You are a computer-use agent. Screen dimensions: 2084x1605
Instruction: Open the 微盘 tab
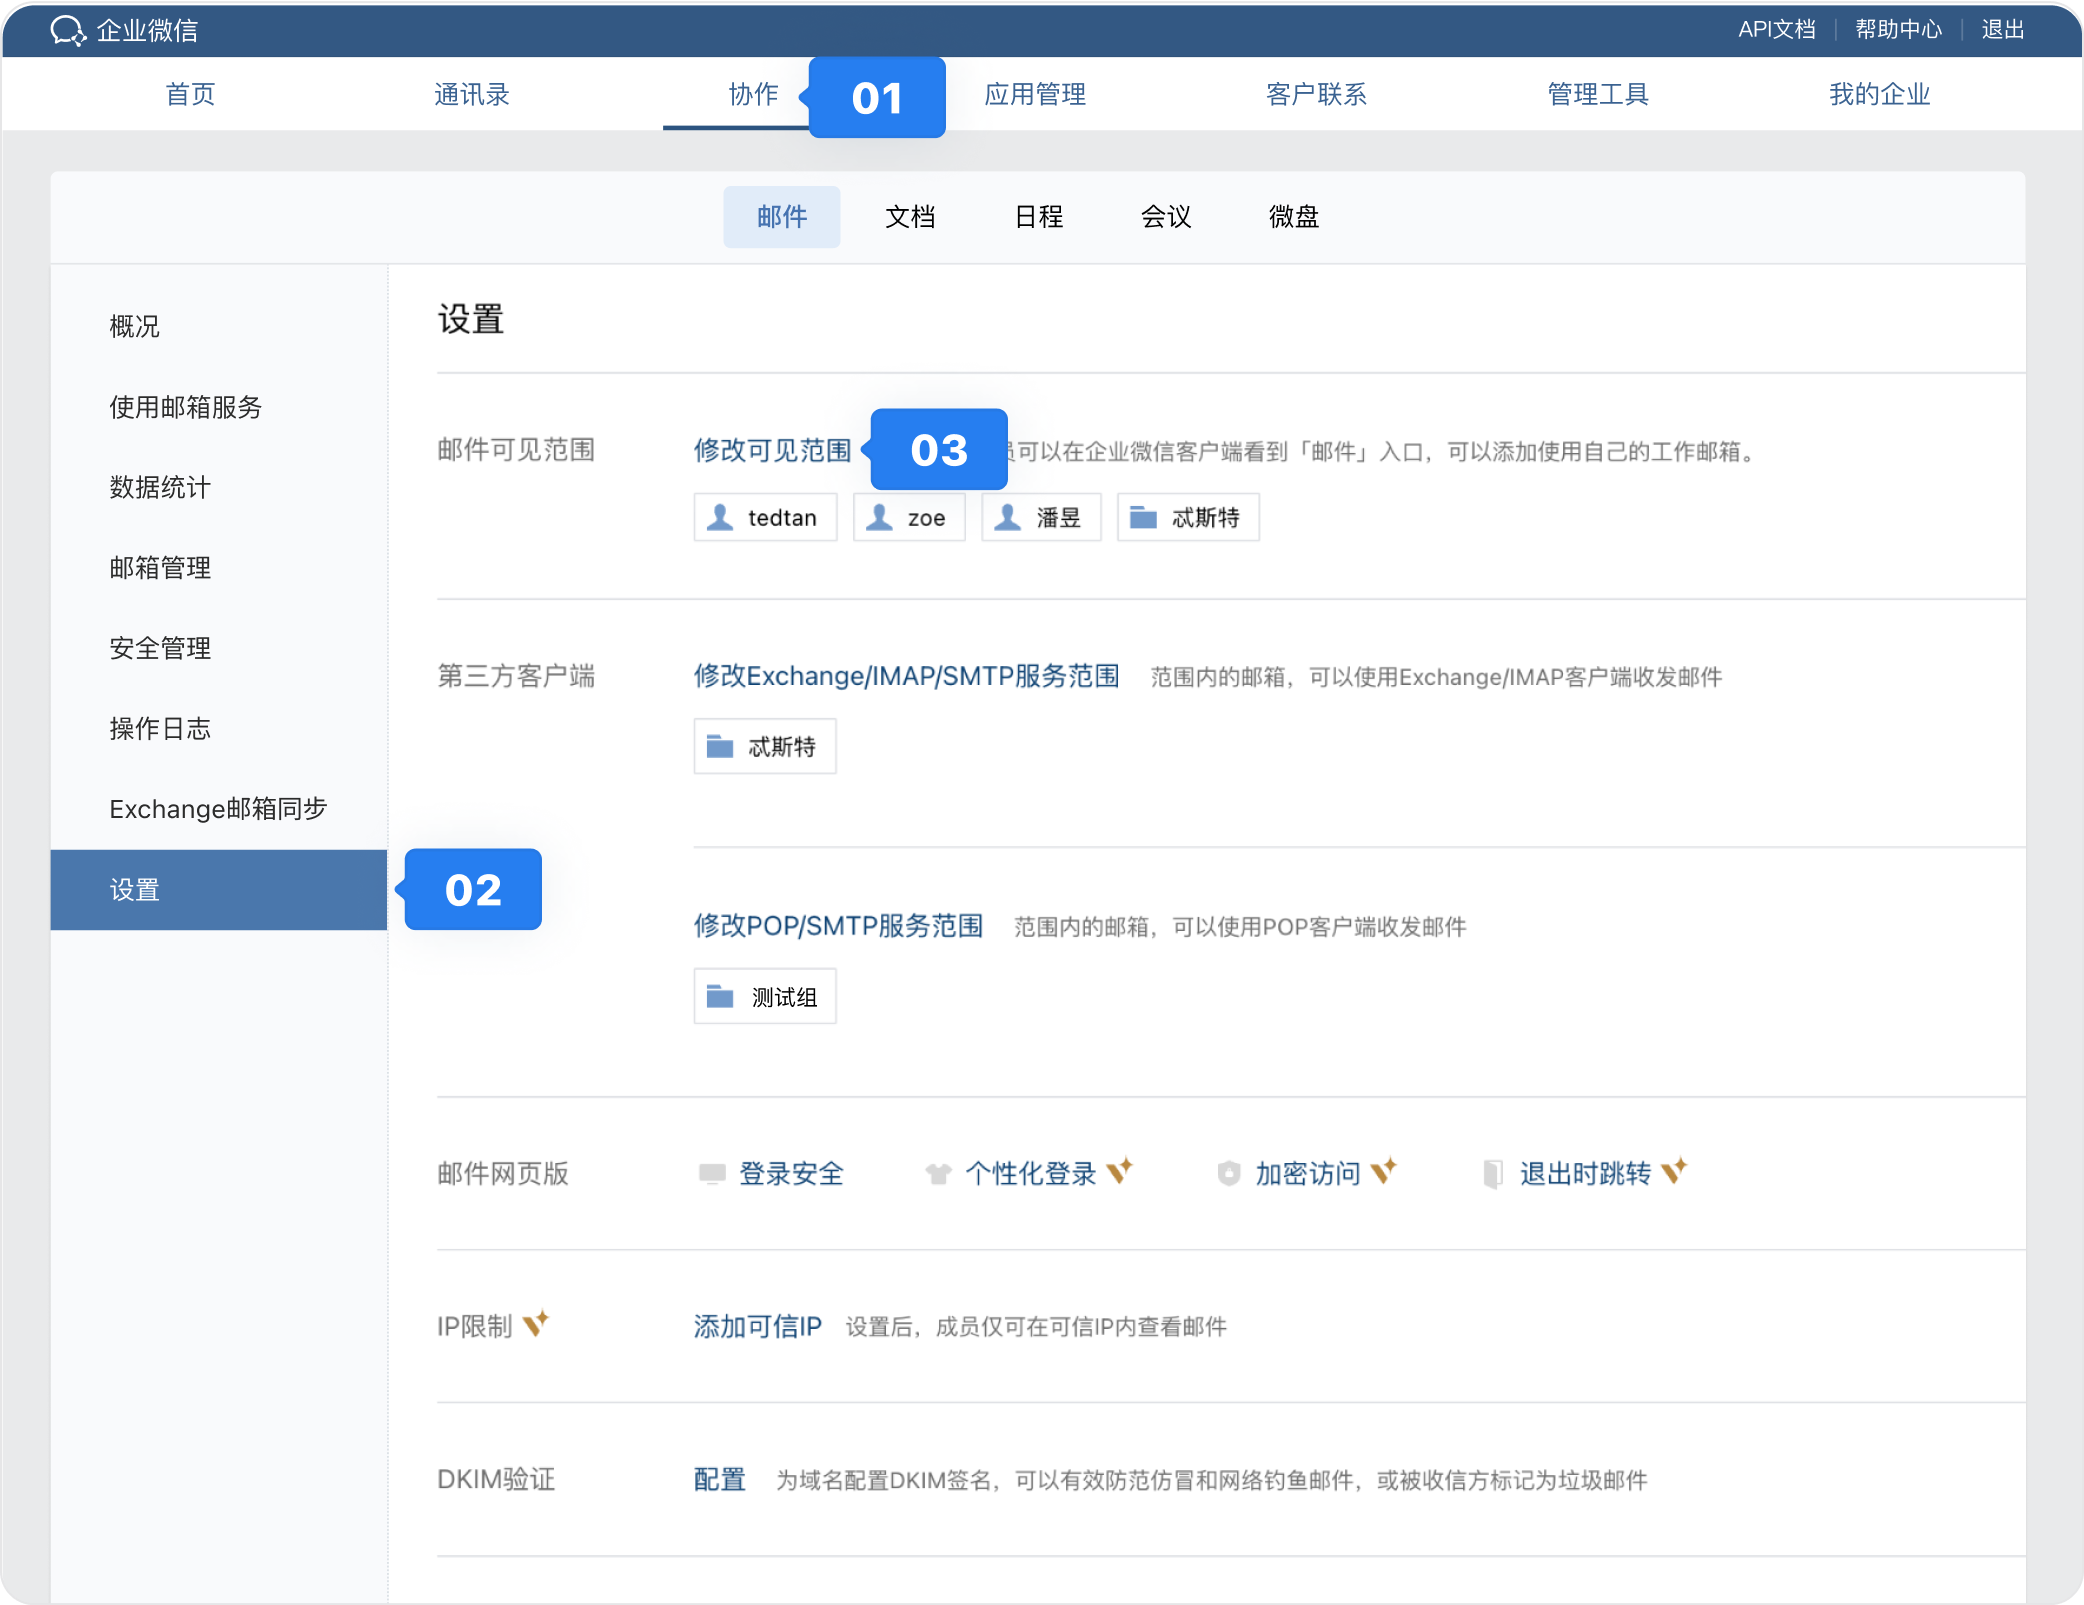pyautogui.click(x=1293, y=217)
